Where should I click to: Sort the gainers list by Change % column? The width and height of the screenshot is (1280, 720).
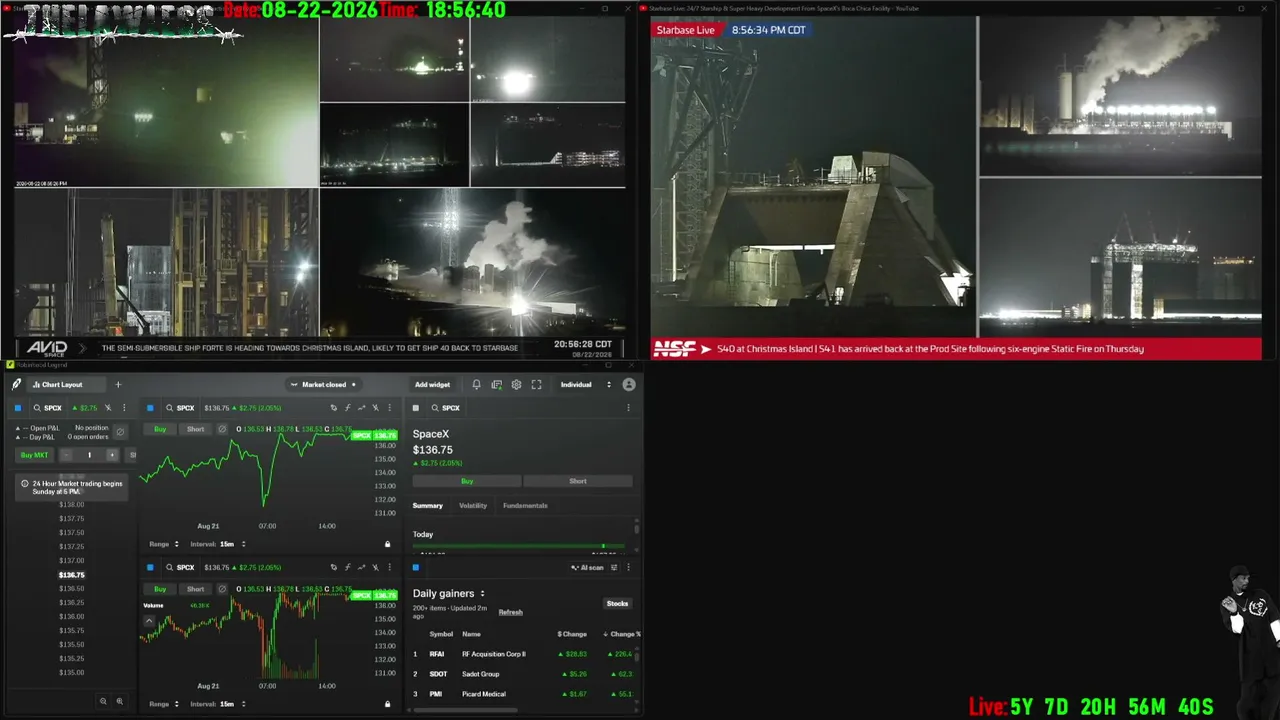click(x=622, y=634)
